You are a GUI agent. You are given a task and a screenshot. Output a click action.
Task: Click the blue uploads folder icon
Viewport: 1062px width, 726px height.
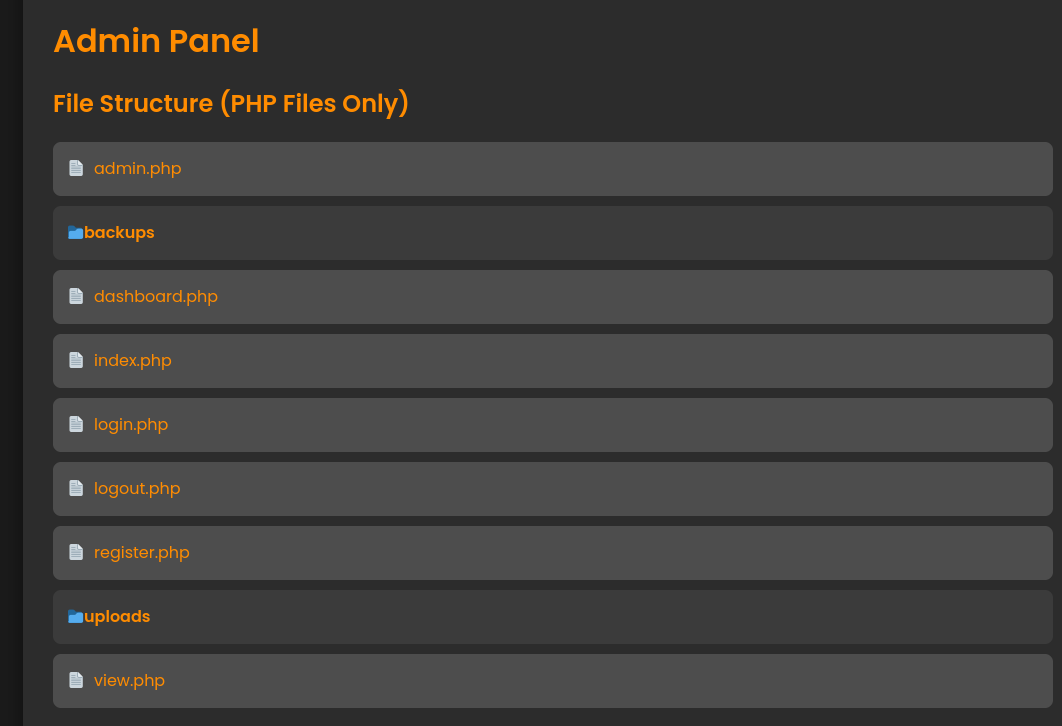(75, 616)
